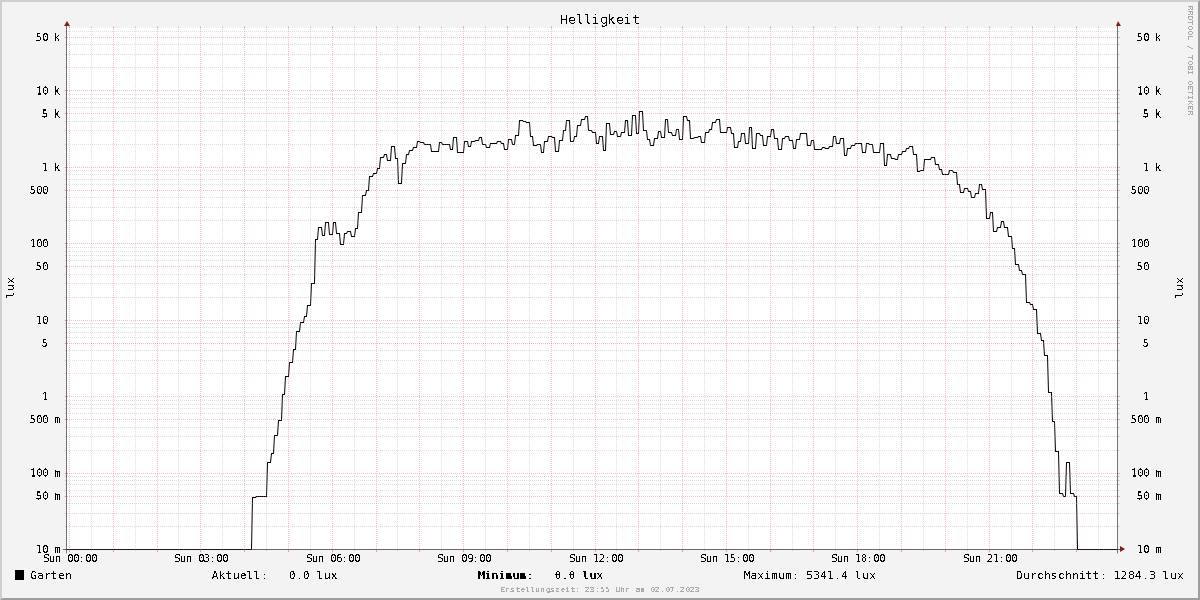Click the "50 k" label on left axis

(48, 37)
